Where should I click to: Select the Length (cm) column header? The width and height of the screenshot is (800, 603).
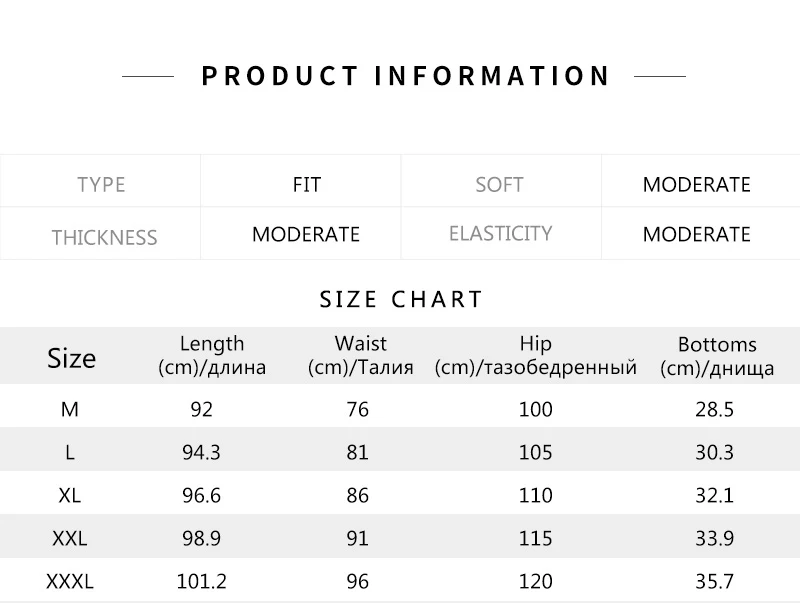(x=212, y=355)
